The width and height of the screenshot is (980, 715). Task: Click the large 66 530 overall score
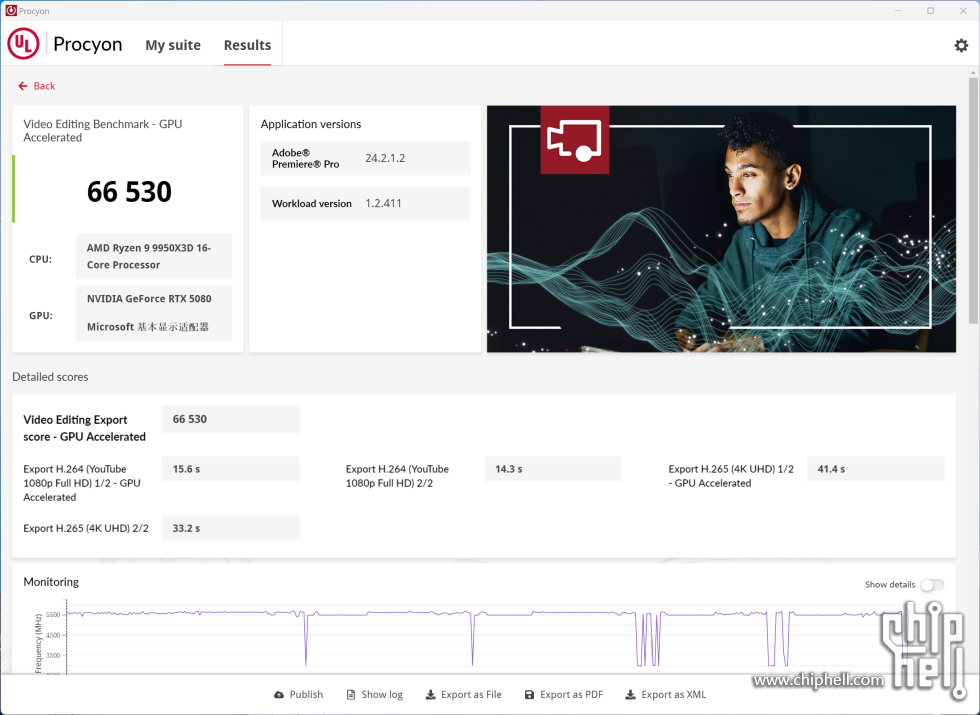pos(129,191)
